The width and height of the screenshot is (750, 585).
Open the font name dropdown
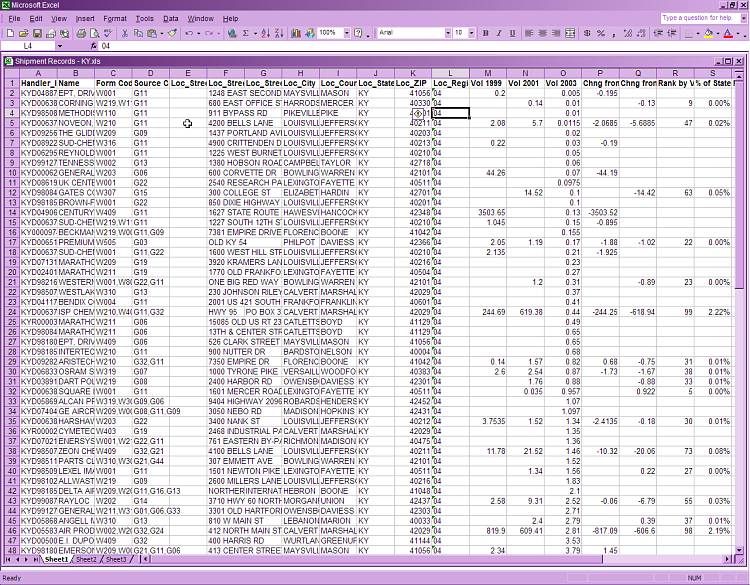click(x=448, y=33)
